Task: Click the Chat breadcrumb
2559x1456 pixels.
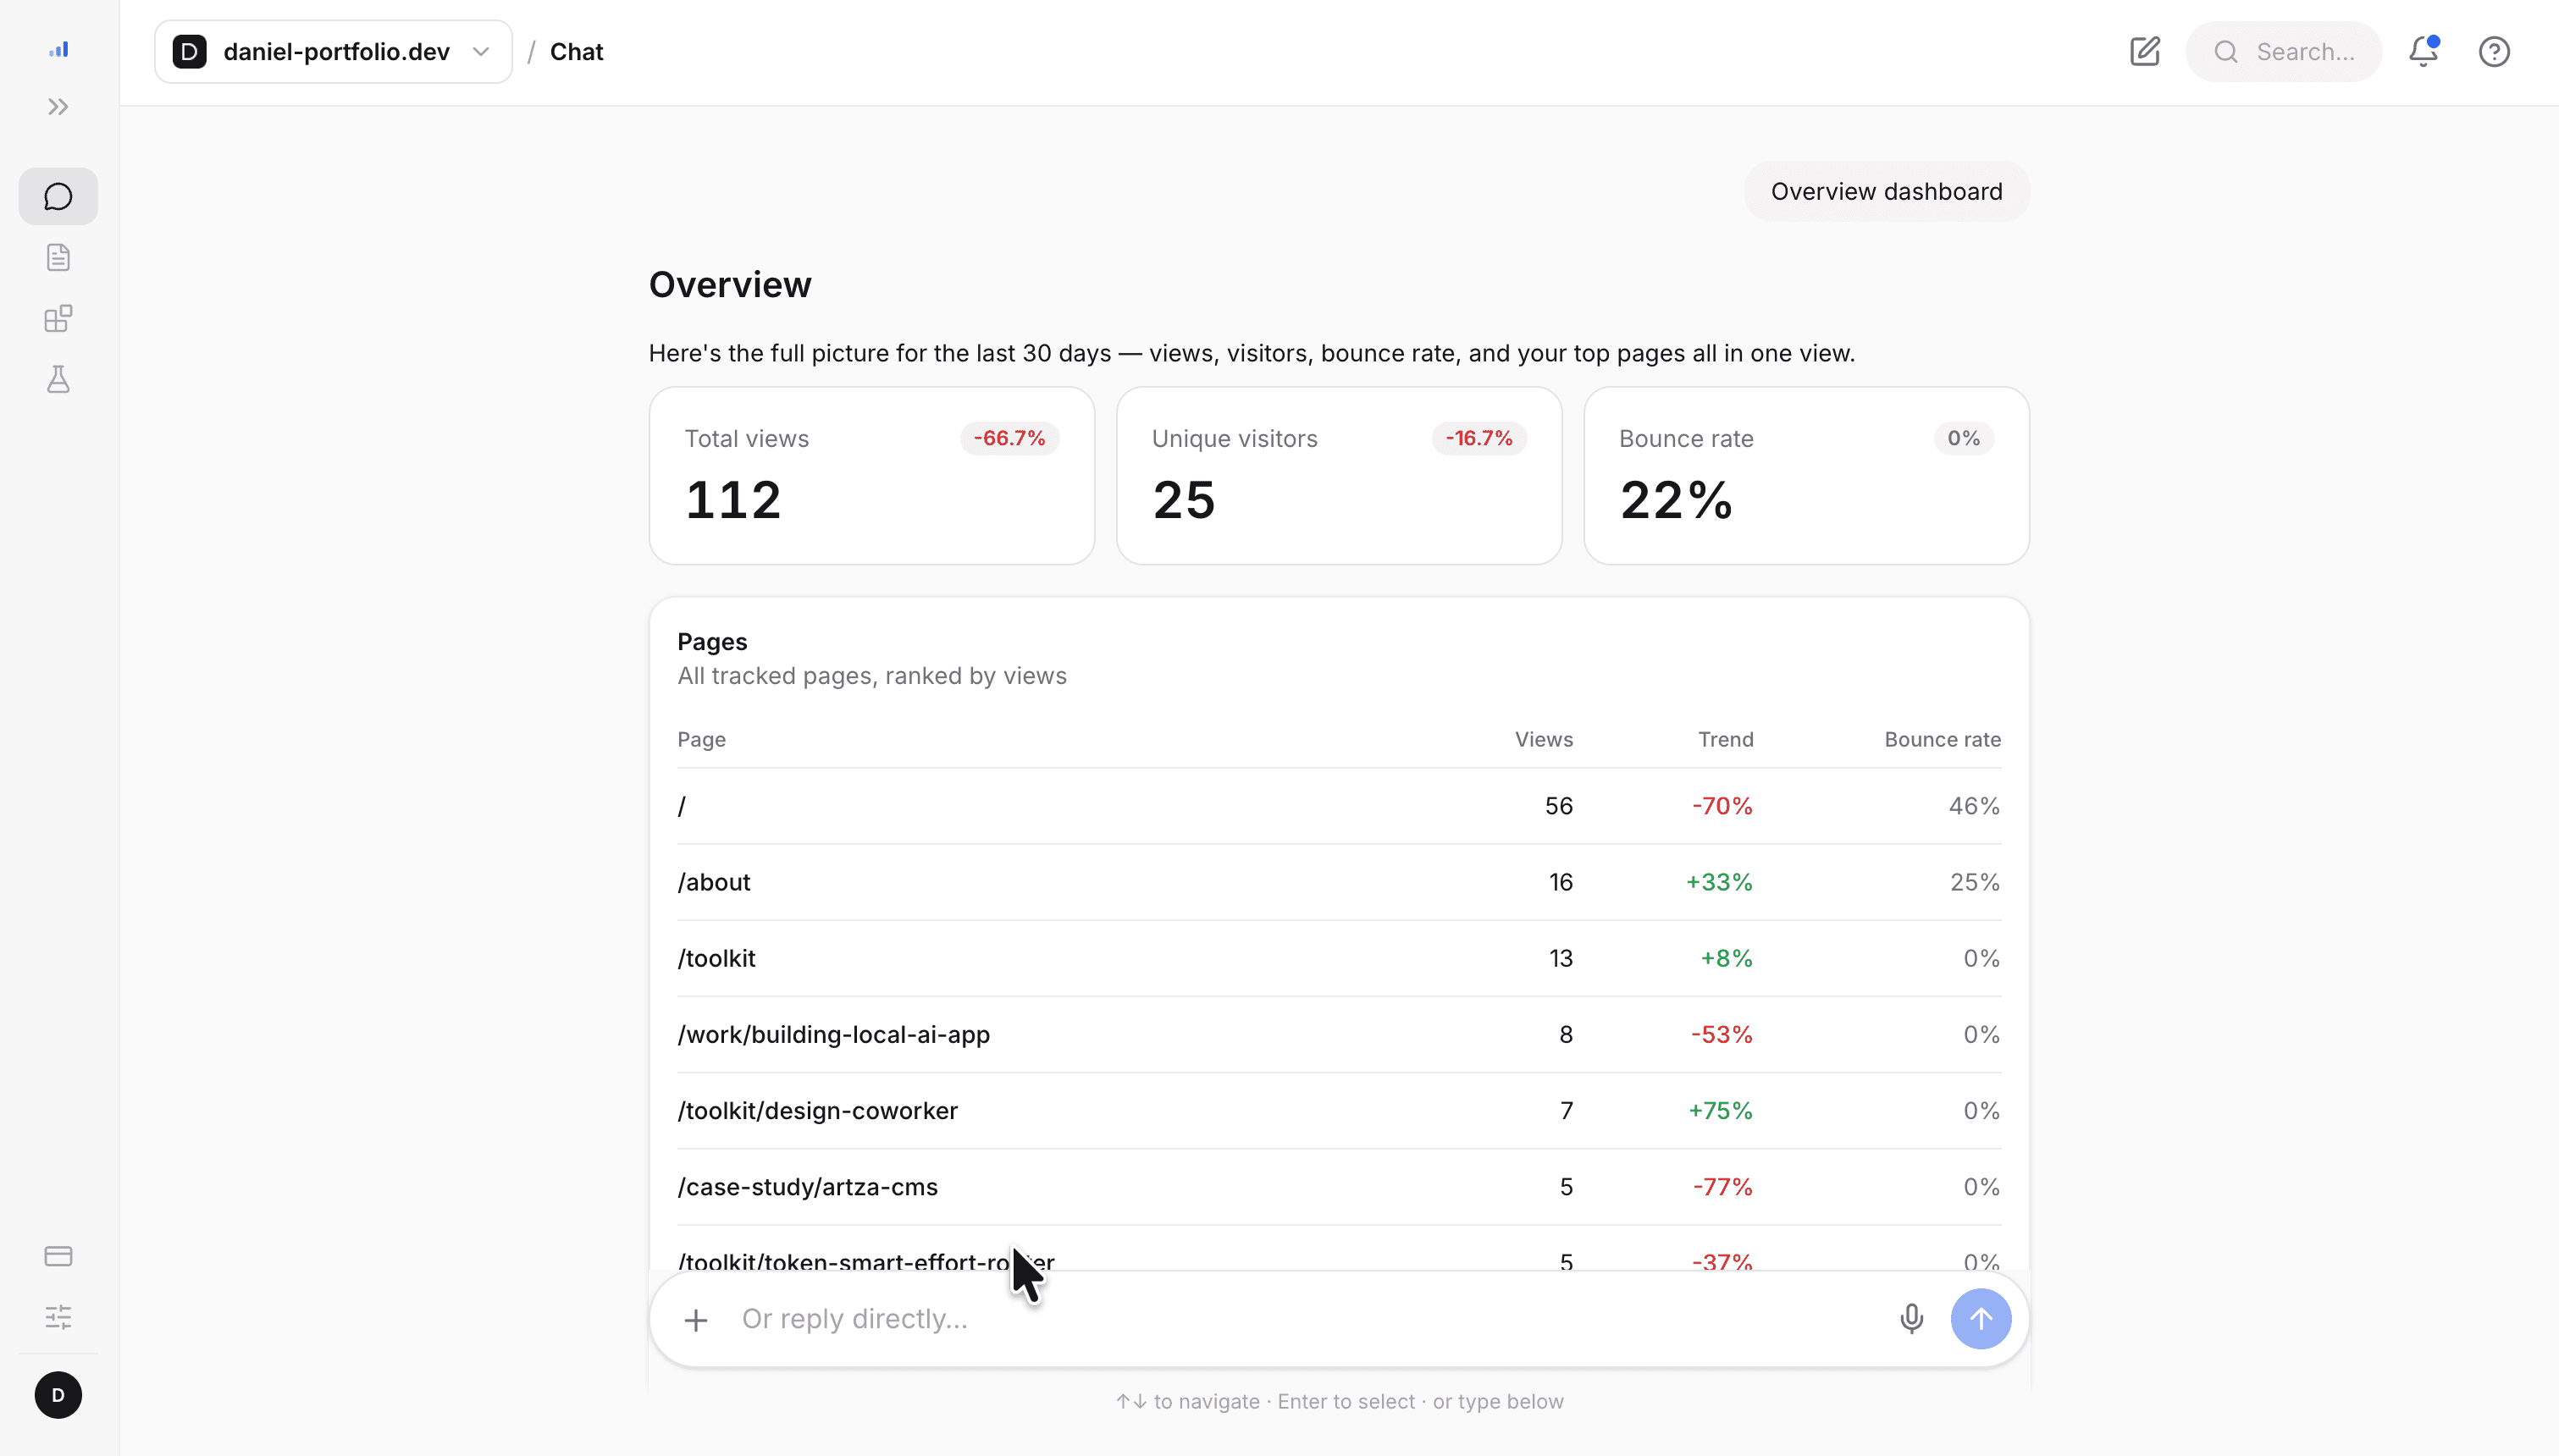Action: (576, 52)
